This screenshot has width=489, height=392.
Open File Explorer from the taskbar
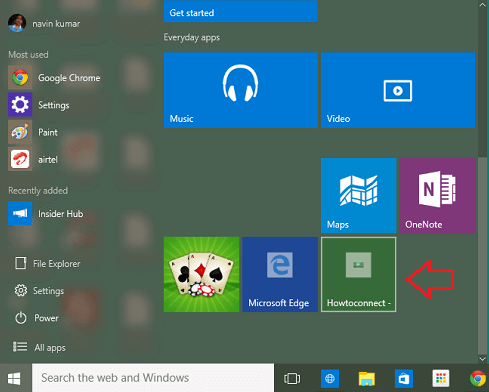click(x=367, y=379)
